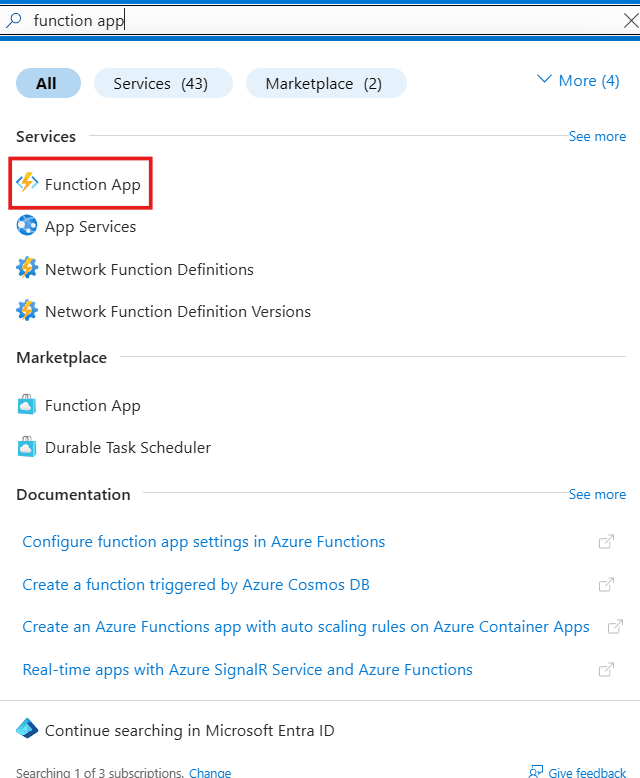Switch to Services (43) filter
640x778 pixels.
(x=161, y=84)
